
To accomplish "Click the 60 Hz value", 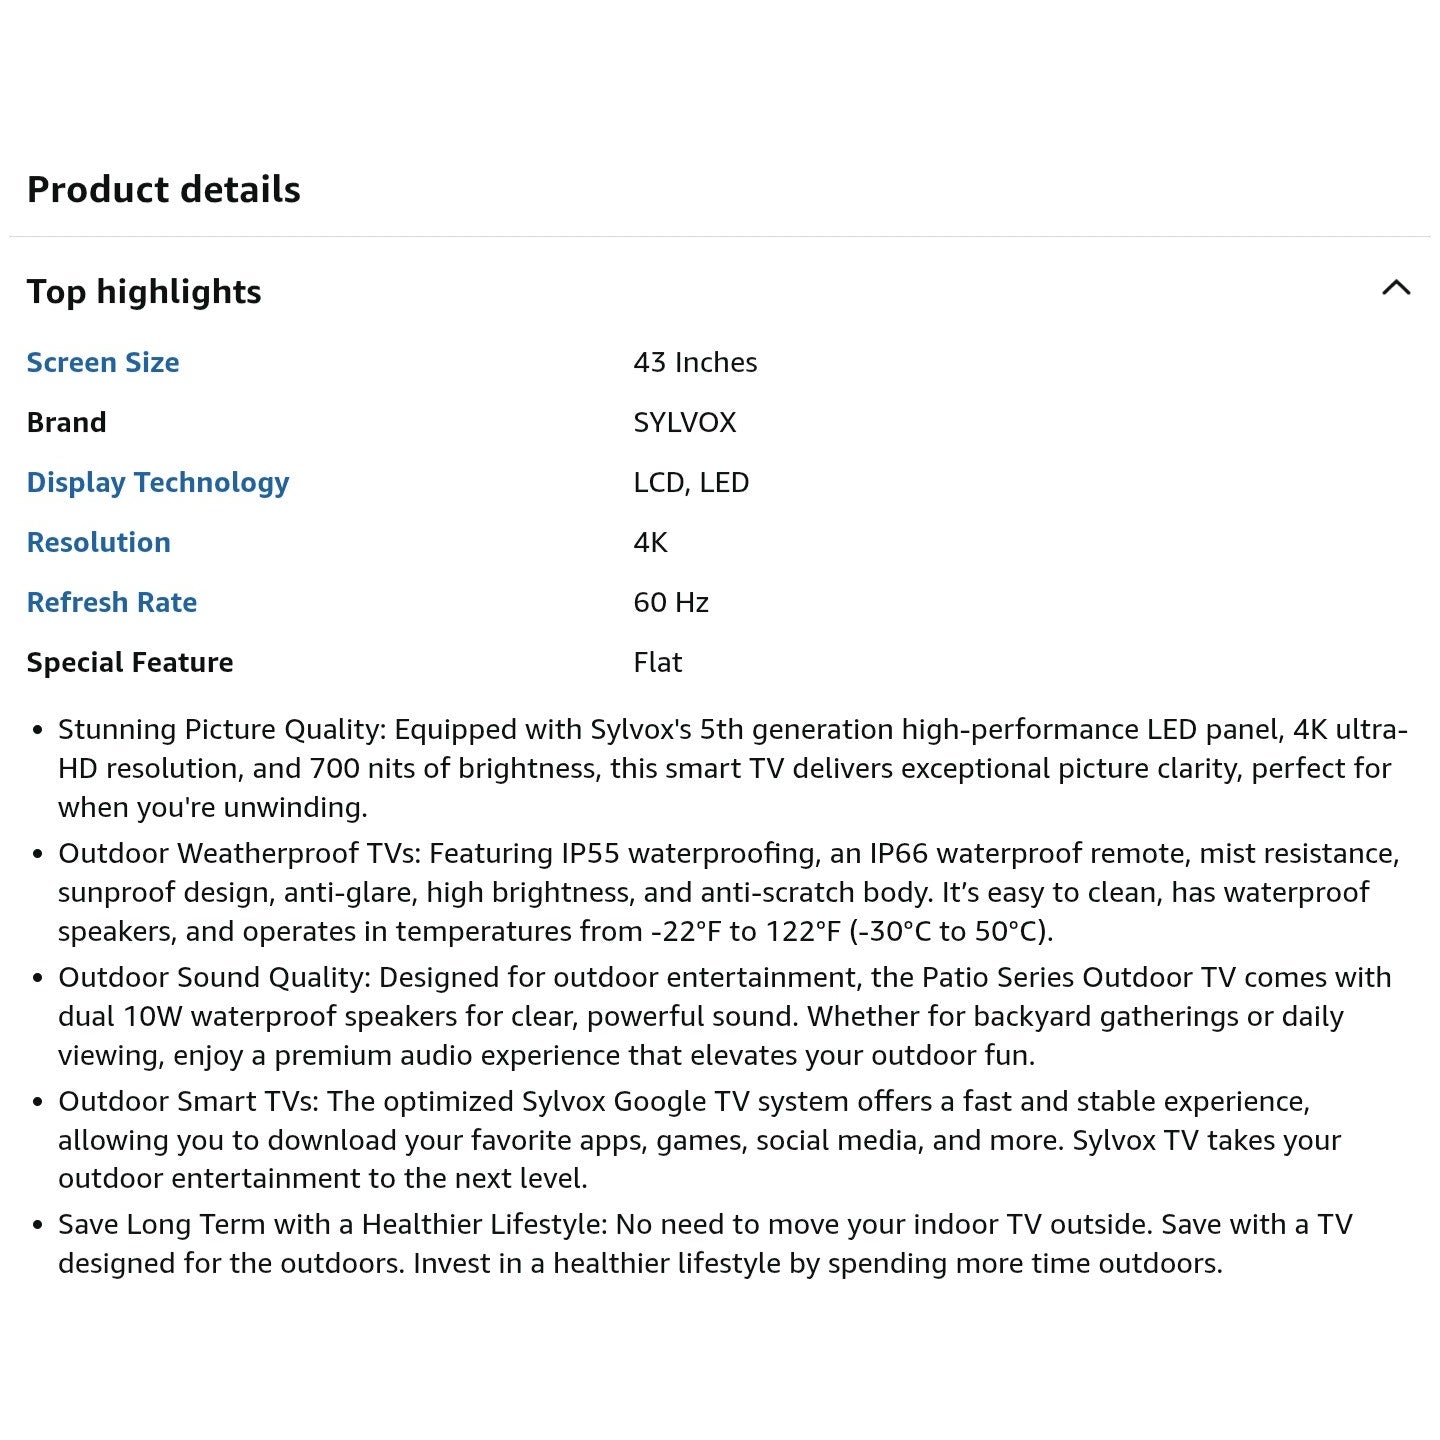I will tap(671, 602).
